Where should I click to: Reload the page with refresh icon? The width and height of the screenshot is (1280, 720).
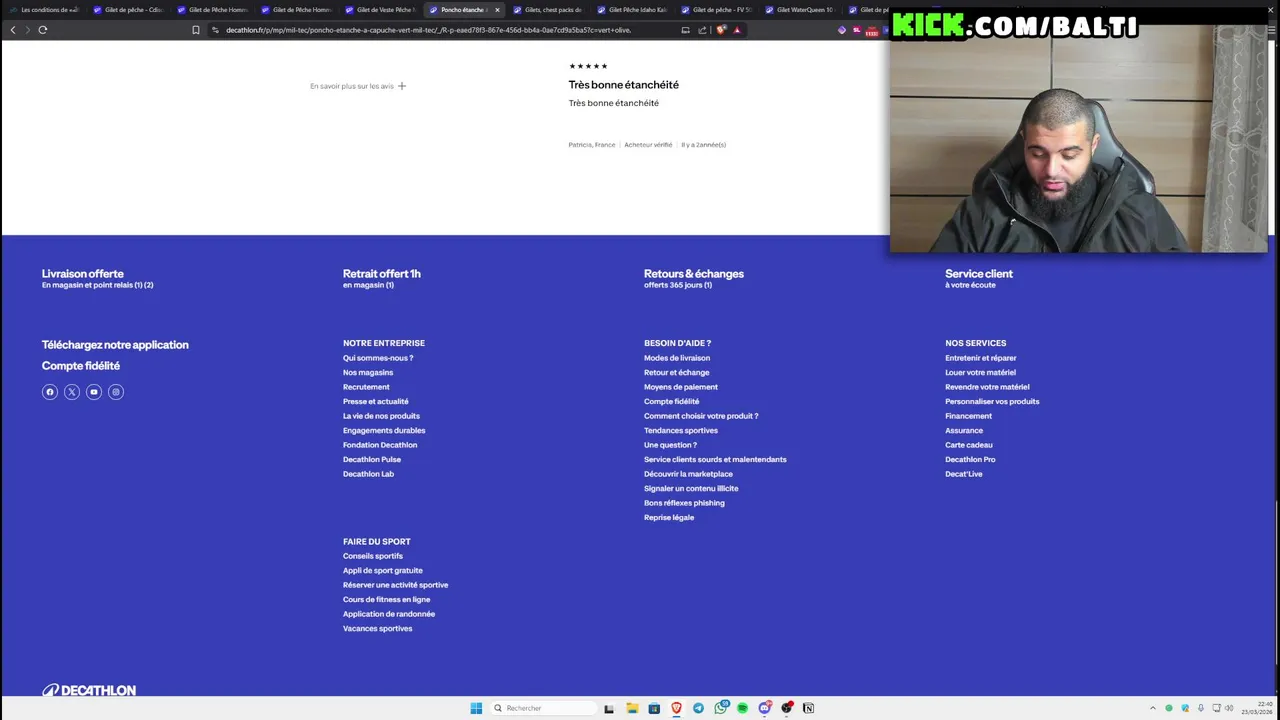coord(43,30)
